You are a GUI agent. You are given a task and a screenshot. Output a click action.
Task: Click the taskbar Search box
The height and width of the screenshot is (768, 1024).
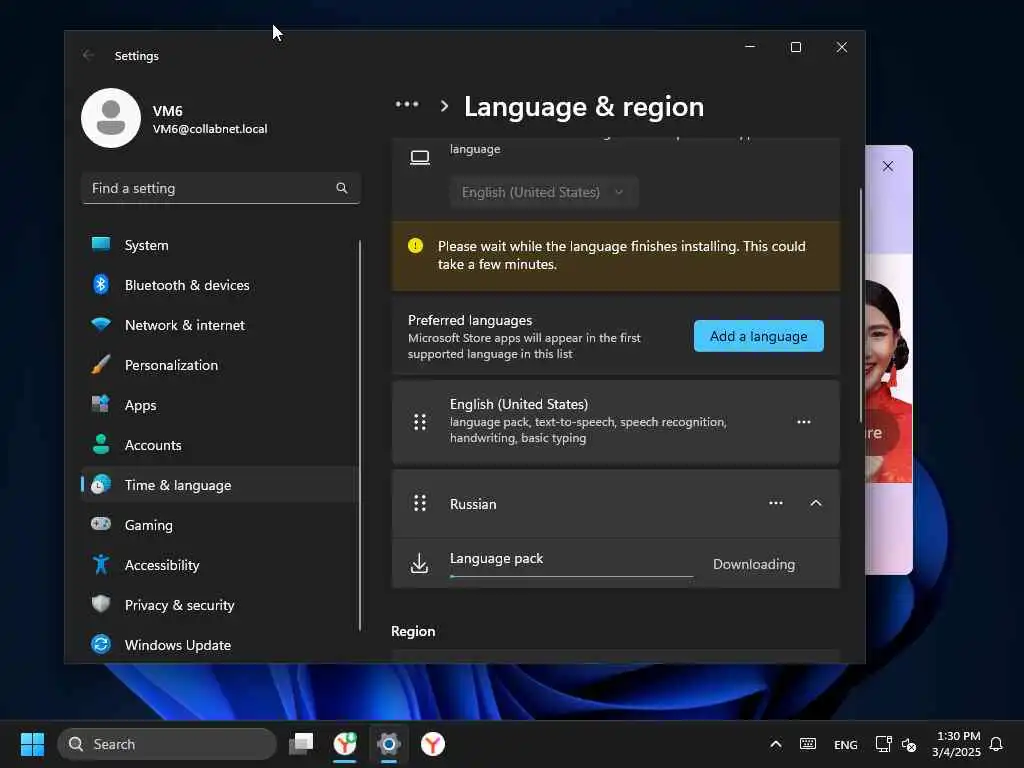tap(167, 744)
